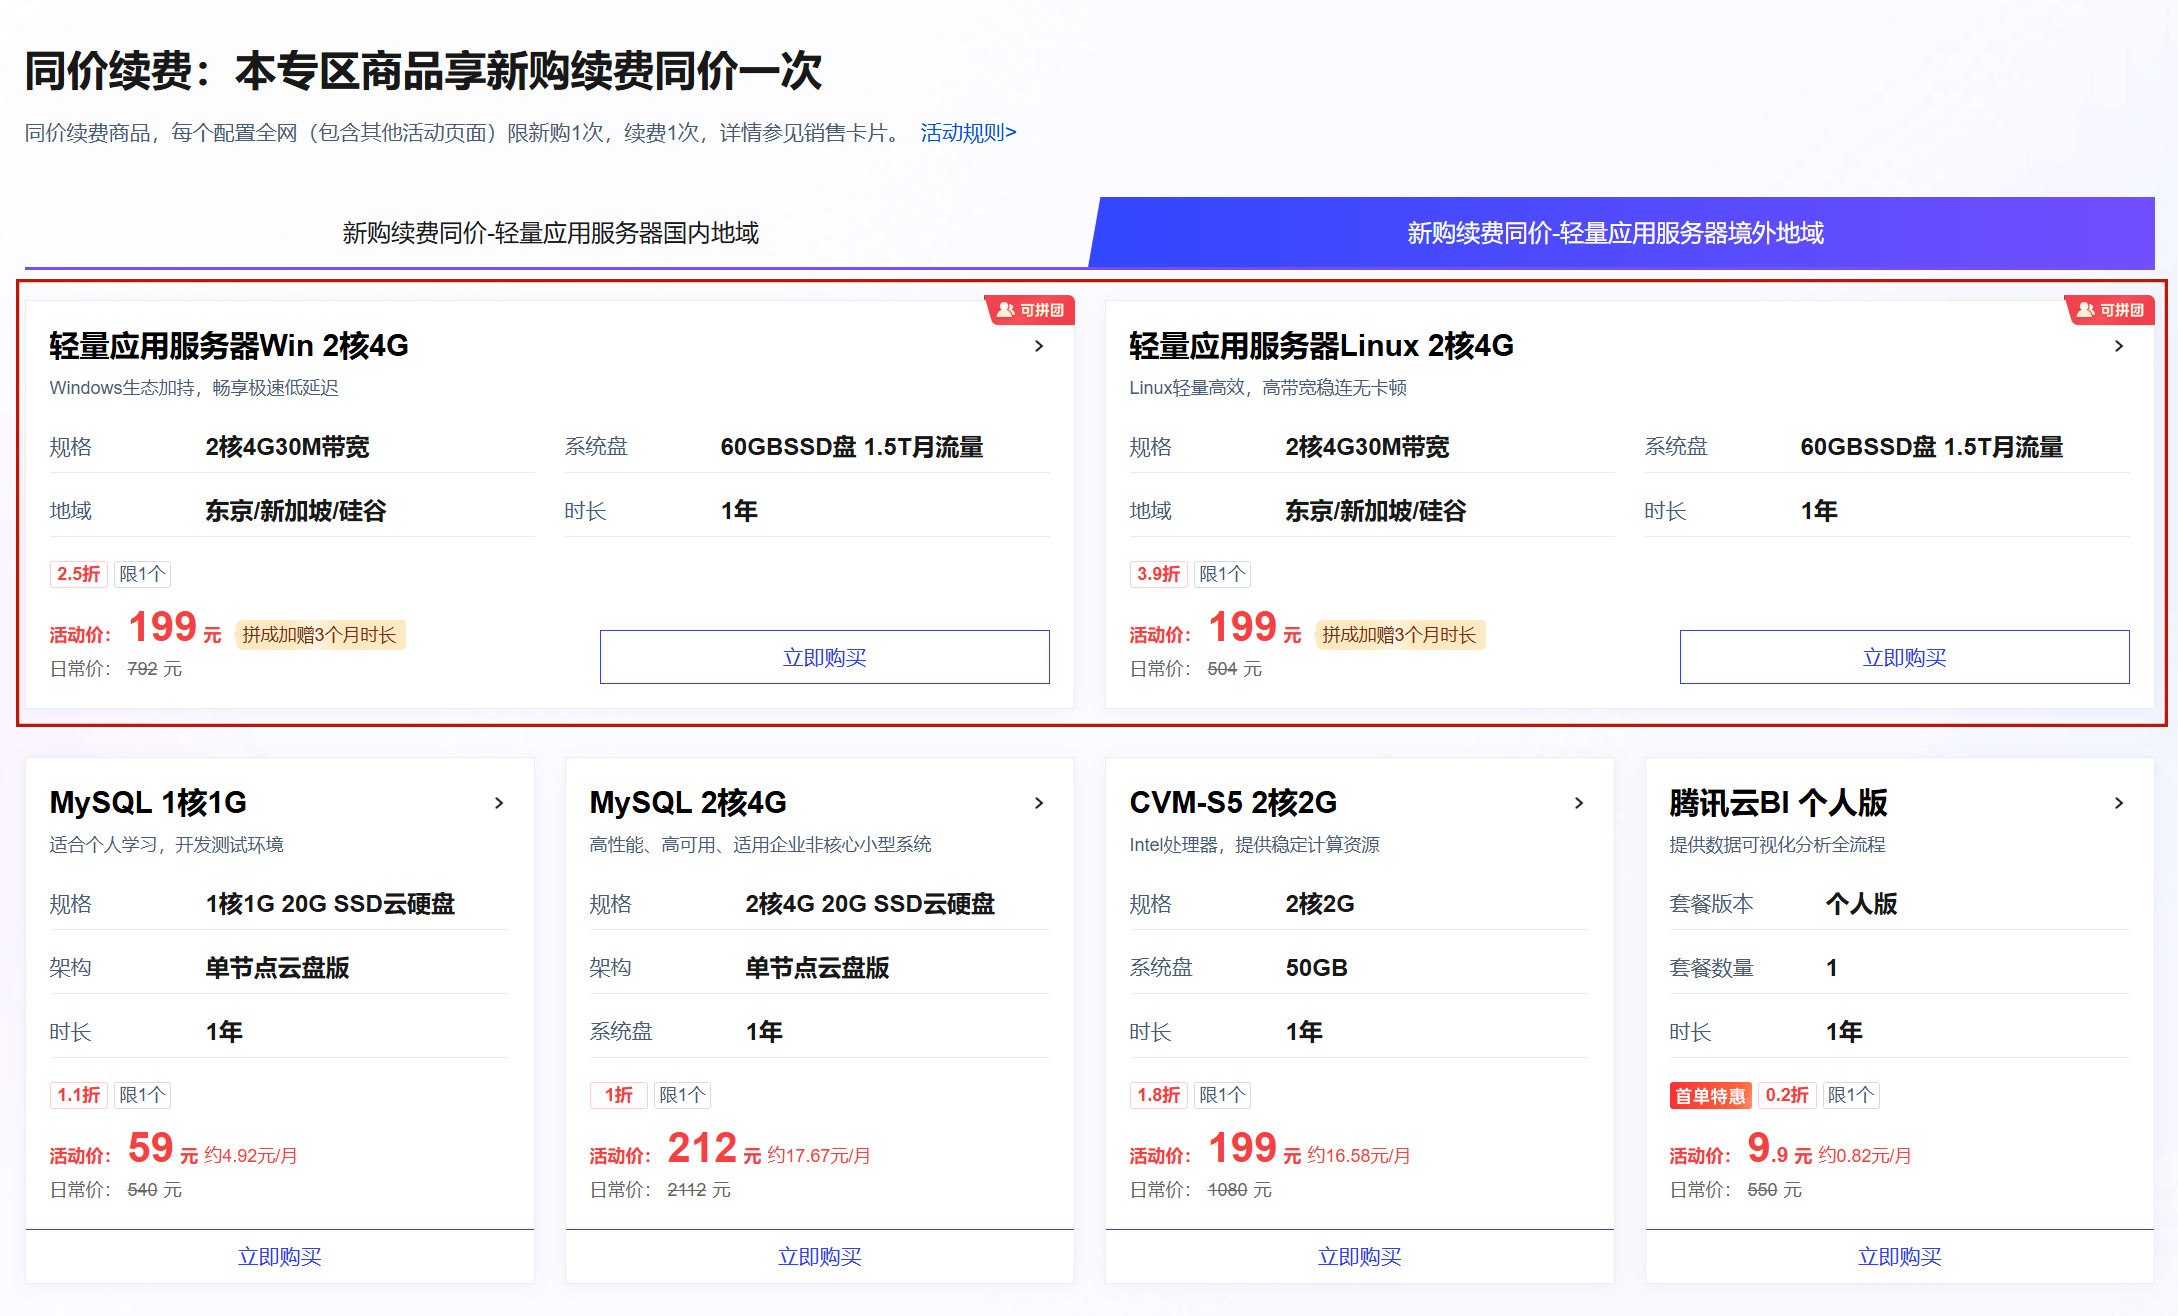Expand the MySQL 2核4G card chevron
Screen dimensions: 2178x1316
(1039, 803)
